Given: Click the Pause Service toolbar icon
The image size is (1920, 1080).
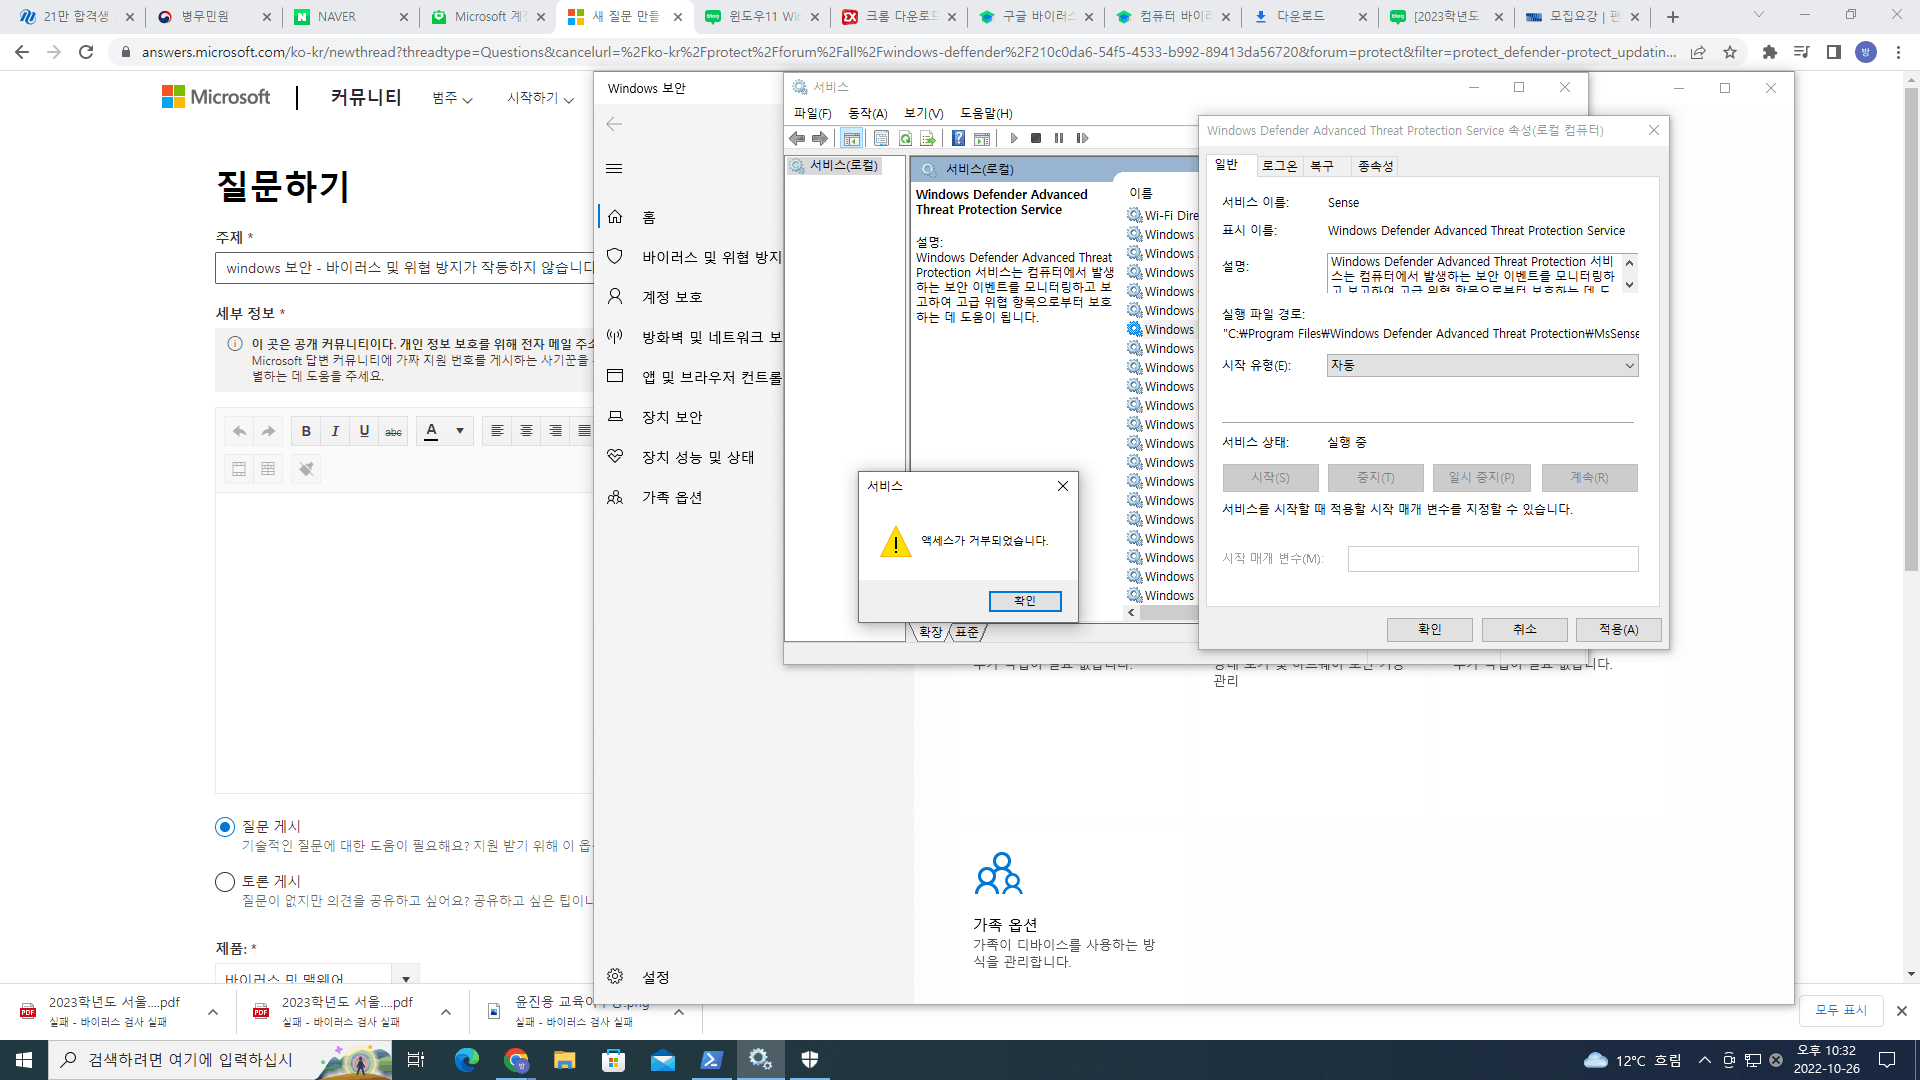Looking at the screenshot, I should point(1059,138).
